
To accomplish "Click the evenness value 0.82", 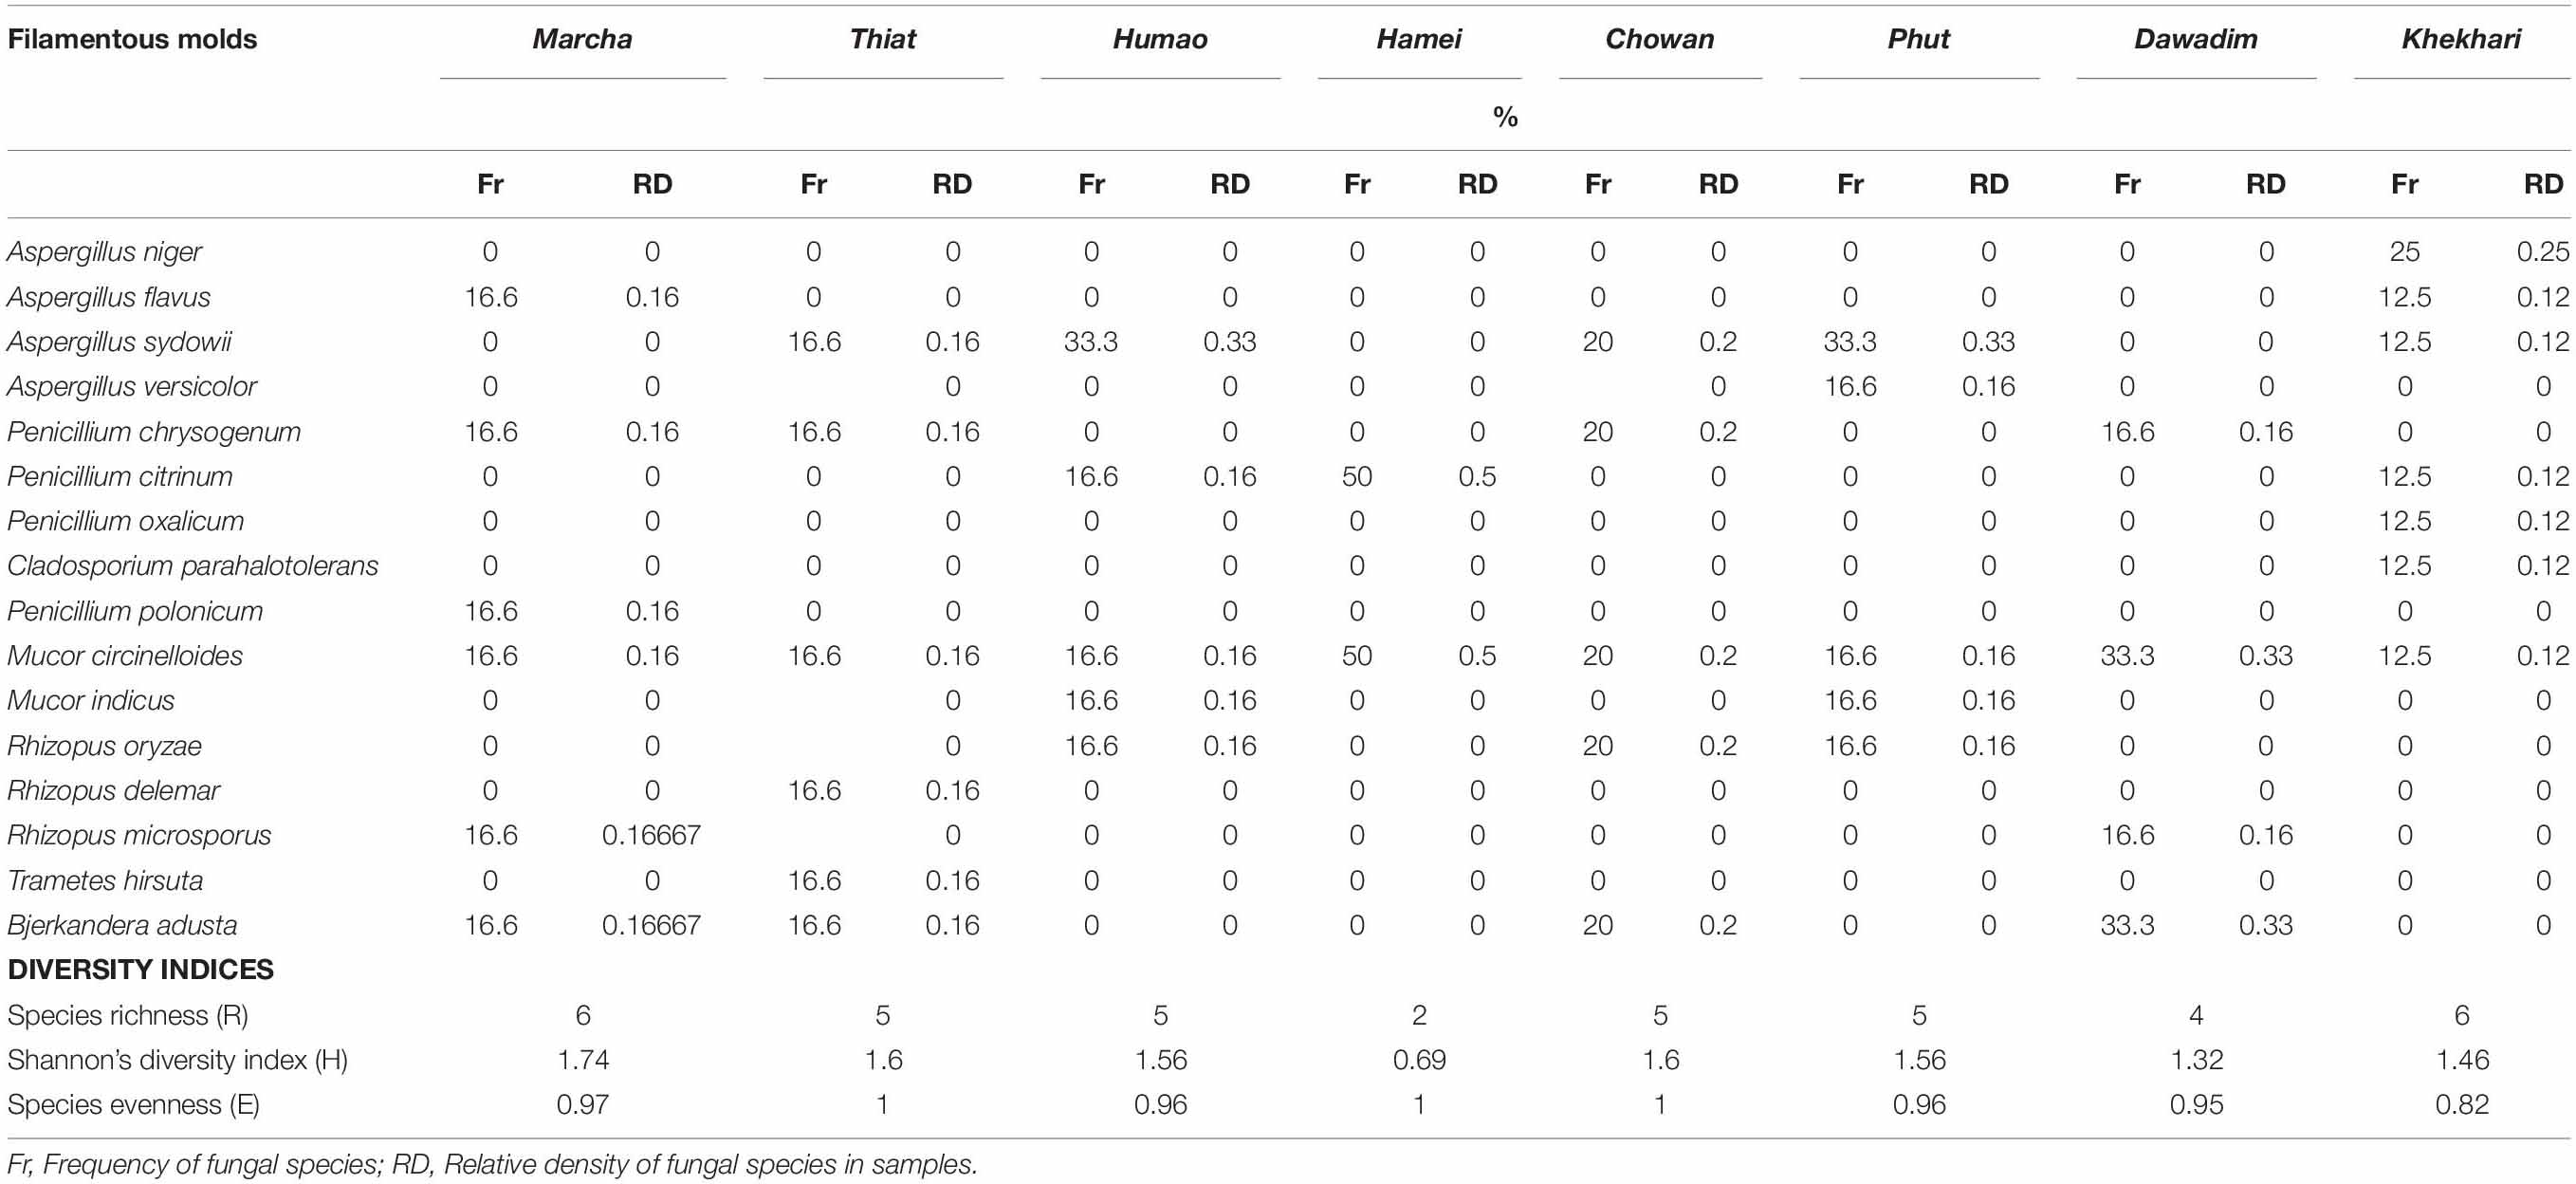I will [2461, 1105].
